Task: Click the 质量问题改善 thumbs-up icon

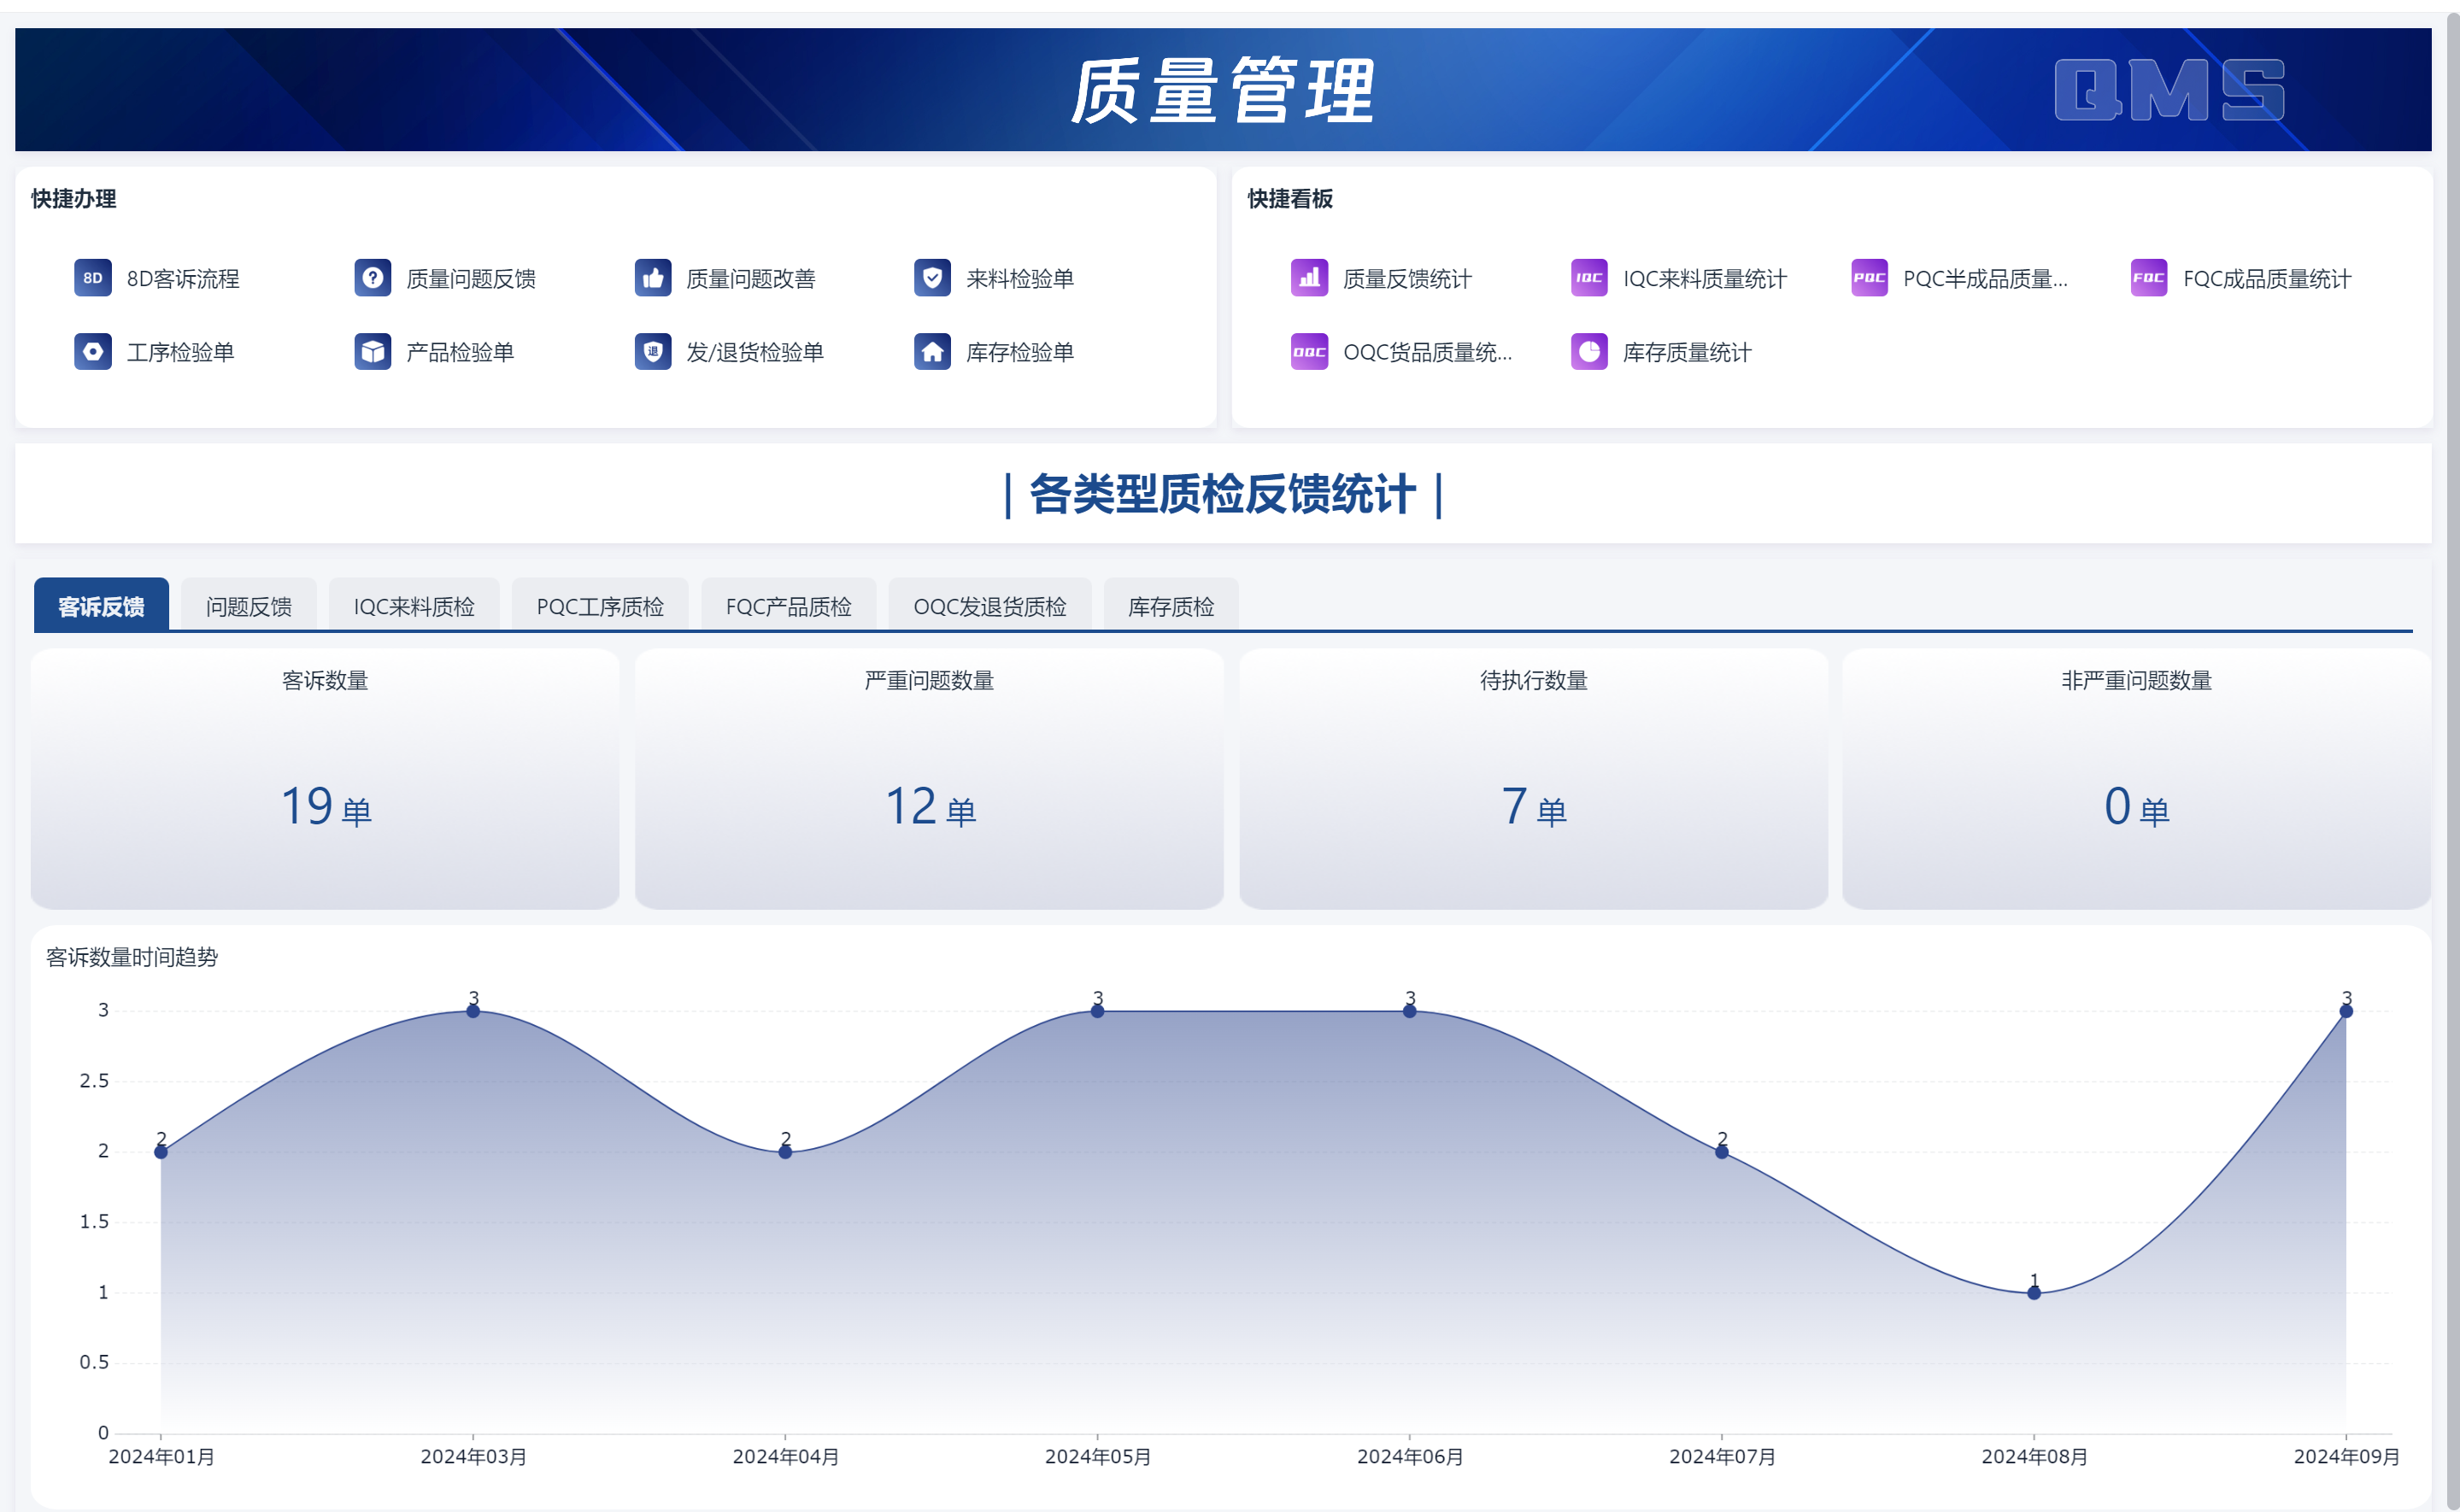Action: click(653, 278)
